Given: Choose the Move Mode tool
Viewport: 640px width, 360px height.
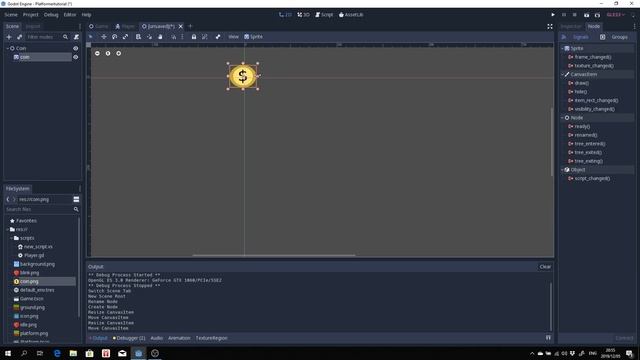Looking at the screenshot, I should click(x=104, y=37).
